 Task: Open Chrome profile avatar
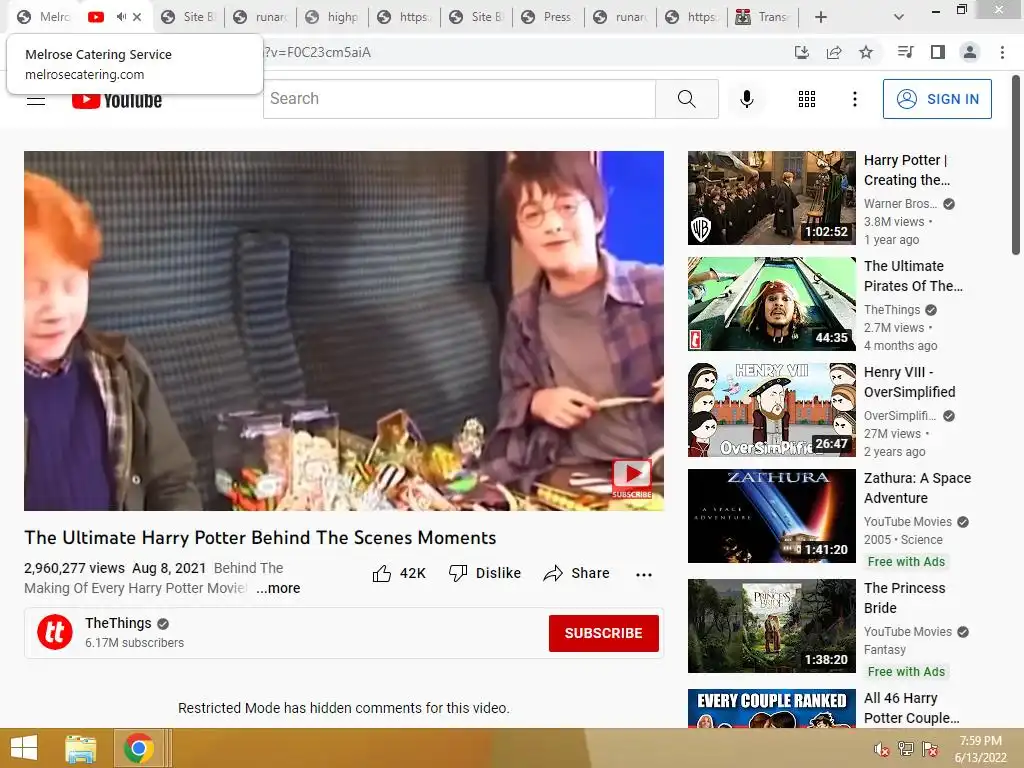click(x=970, y=52)
